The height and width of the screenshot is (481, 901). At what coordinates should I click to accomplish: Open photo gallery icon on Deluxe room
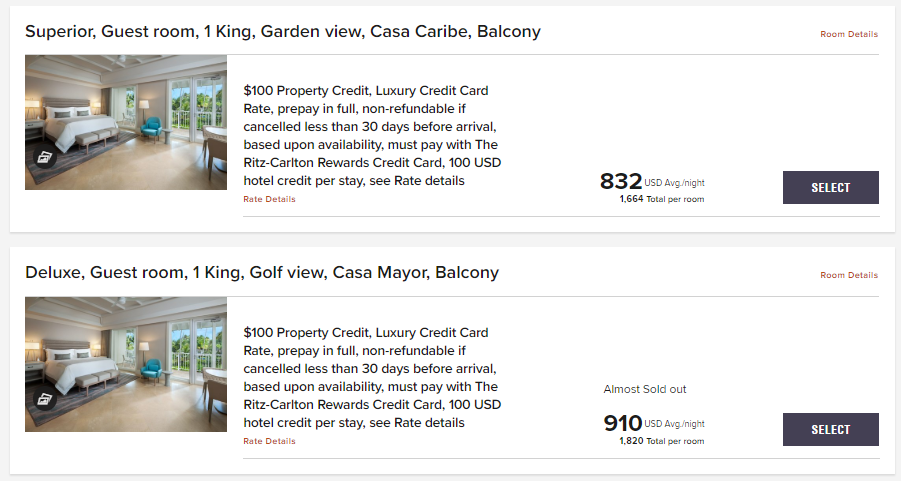[45, 399]
